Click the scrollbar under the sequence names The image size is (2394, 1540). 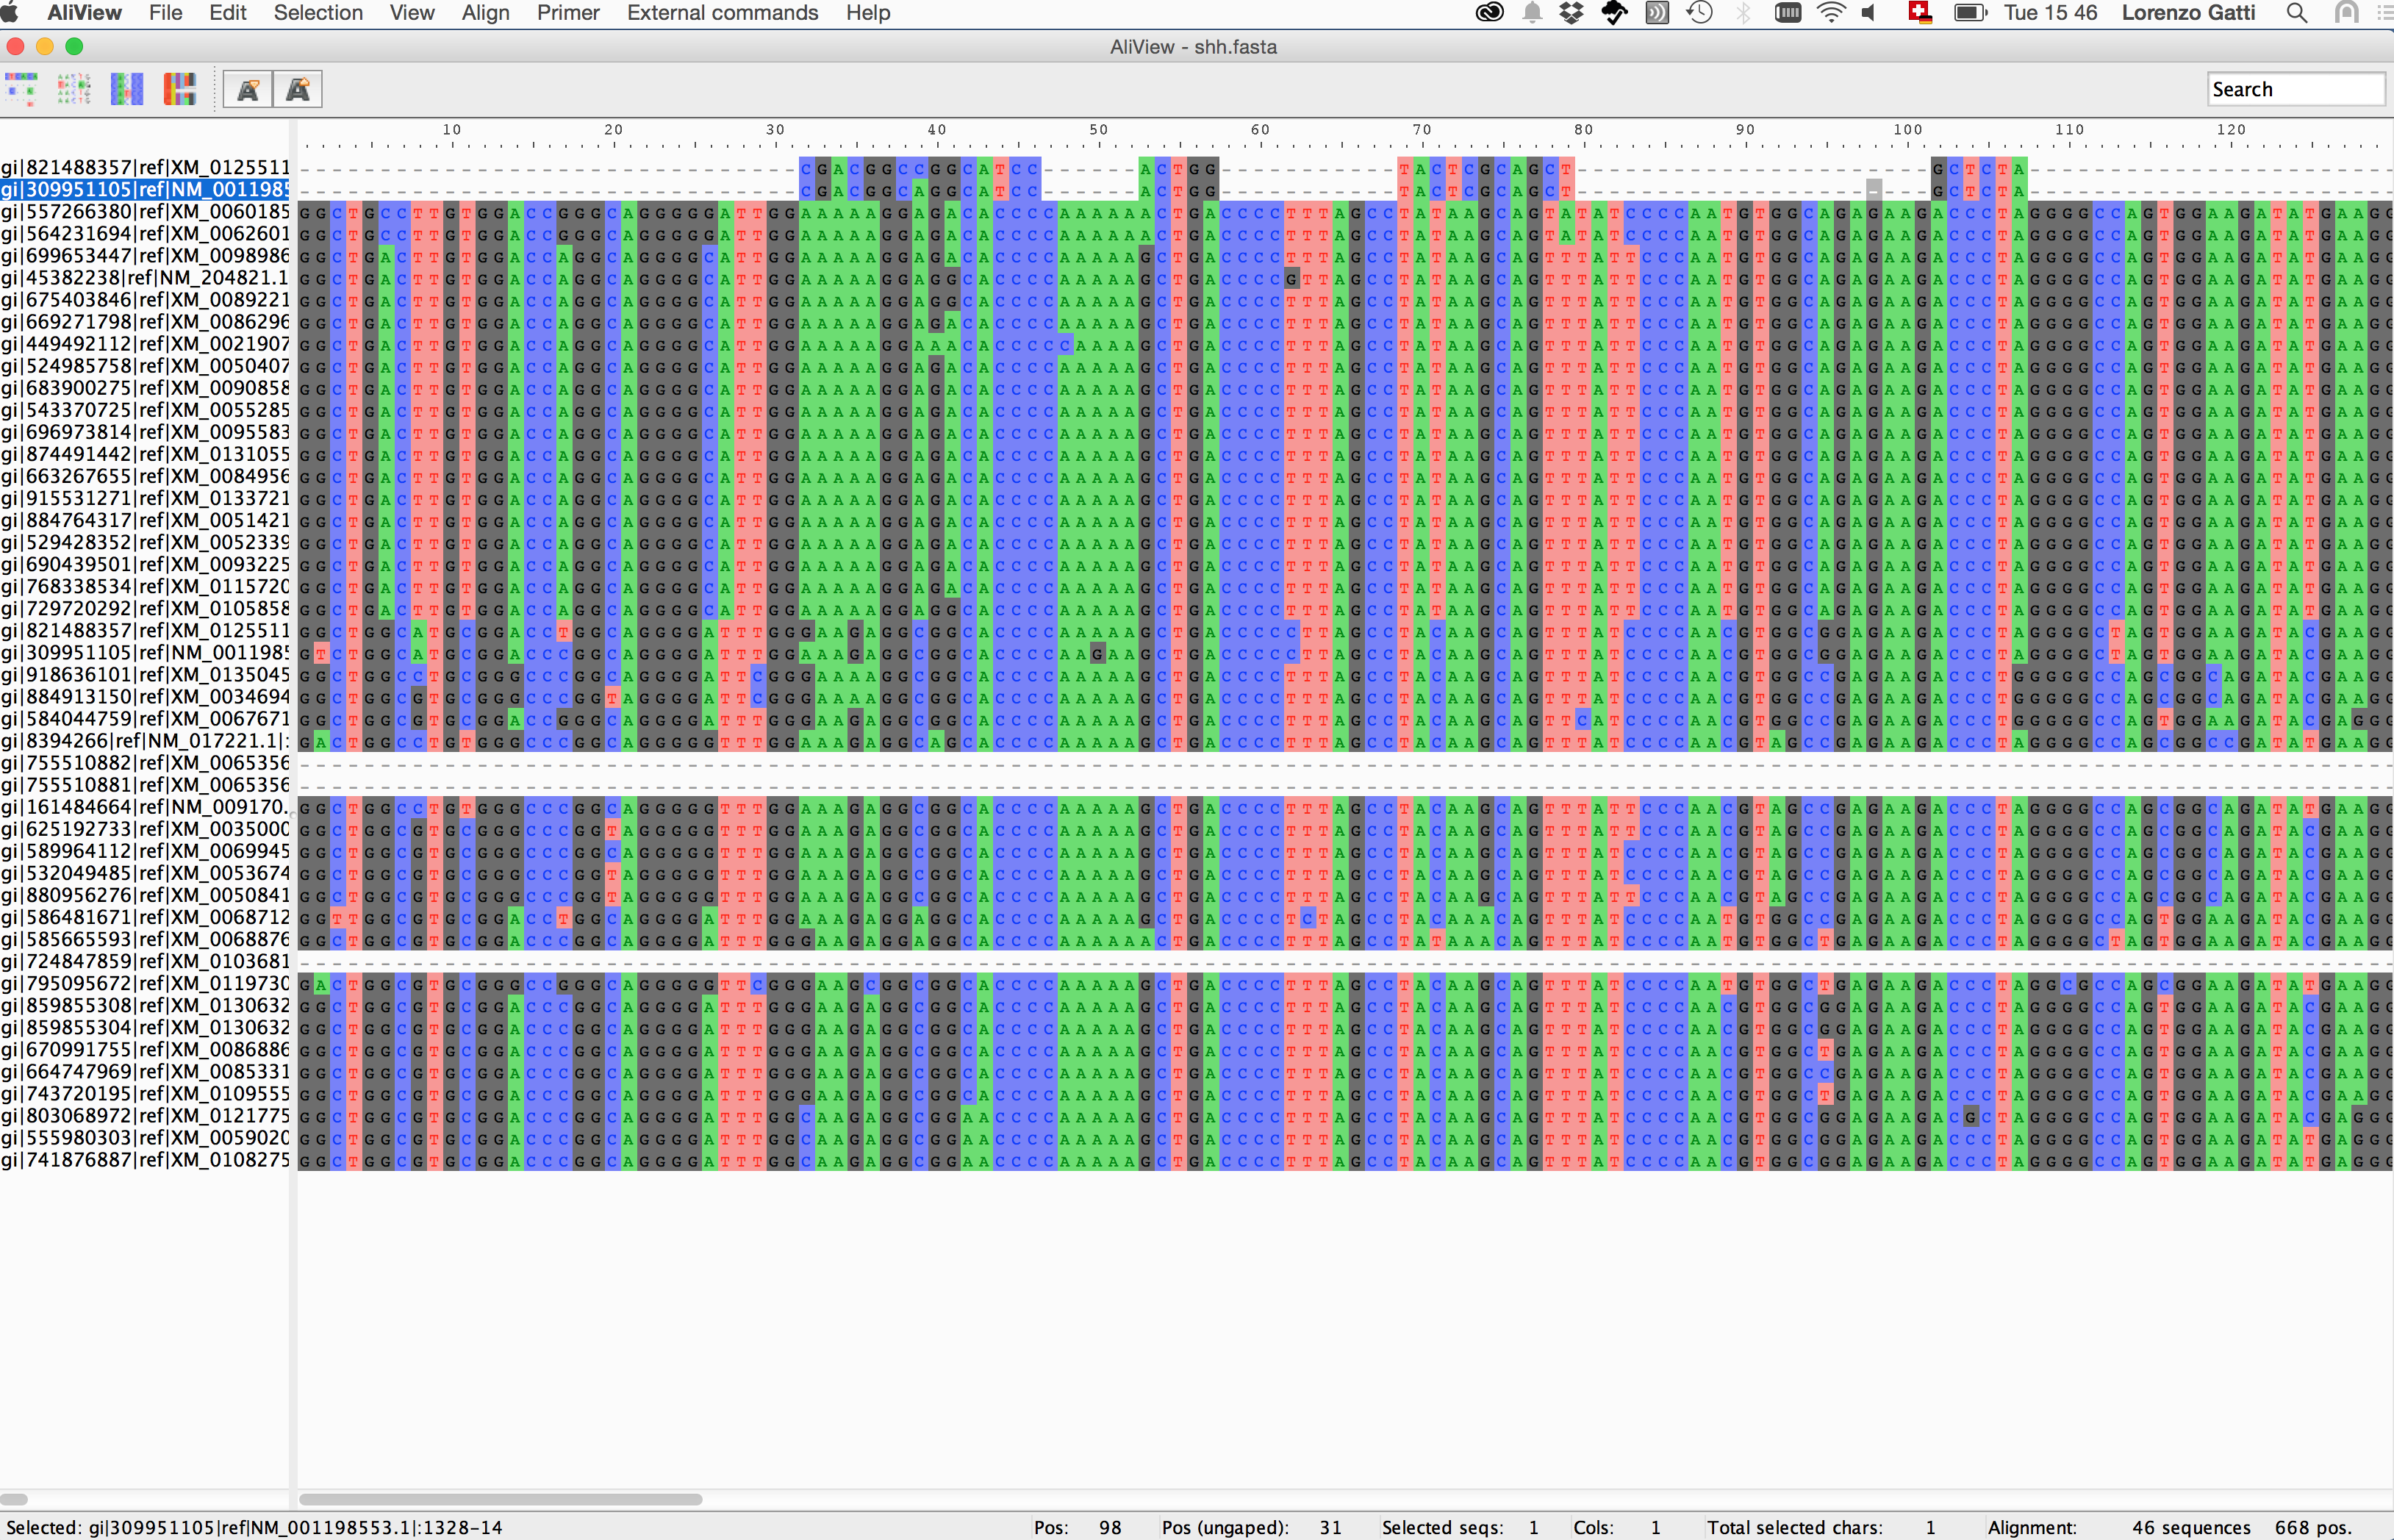(14, 1499)
